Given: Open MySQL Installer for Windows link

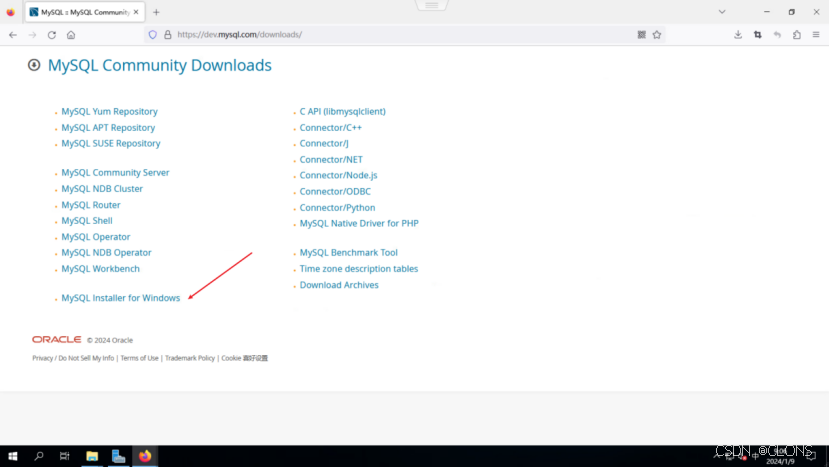Looking at the screenshot, I should point(121,298).
